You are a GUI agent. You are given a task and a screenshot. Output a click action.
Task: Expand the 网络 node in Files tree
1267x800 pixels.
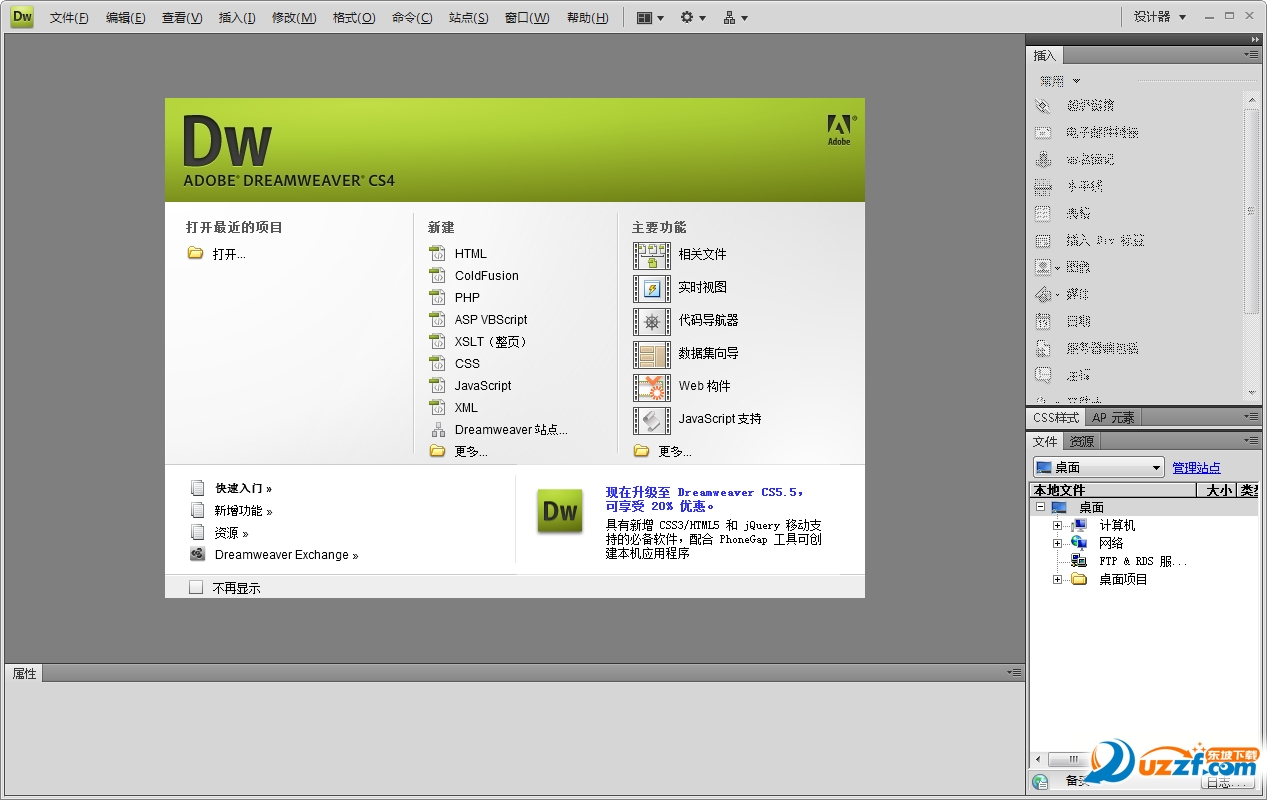click(1057, 544)
